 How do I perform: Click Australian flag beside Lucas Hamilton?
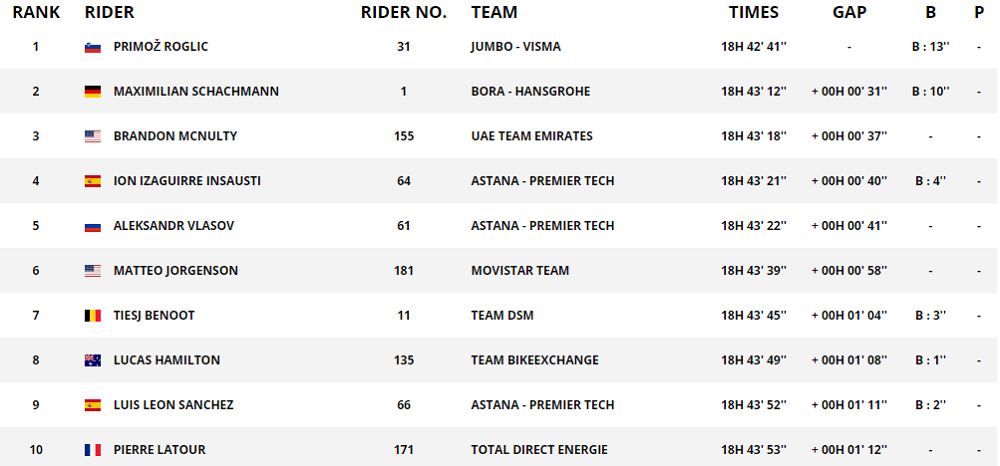[92, 361]
